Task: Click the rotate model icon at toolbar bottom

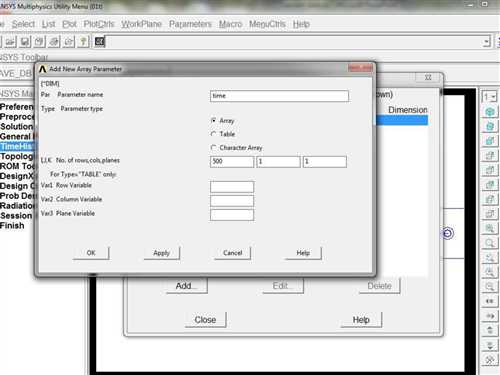Action: [x=490, y=360]
